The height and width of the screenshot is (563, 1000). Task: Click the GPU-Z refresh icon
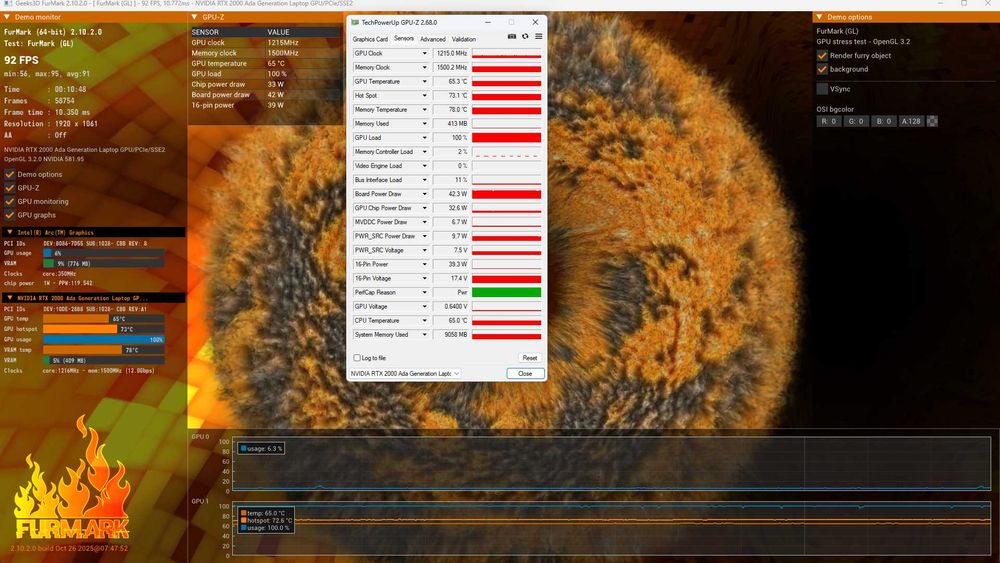click(x=525, y=36)
